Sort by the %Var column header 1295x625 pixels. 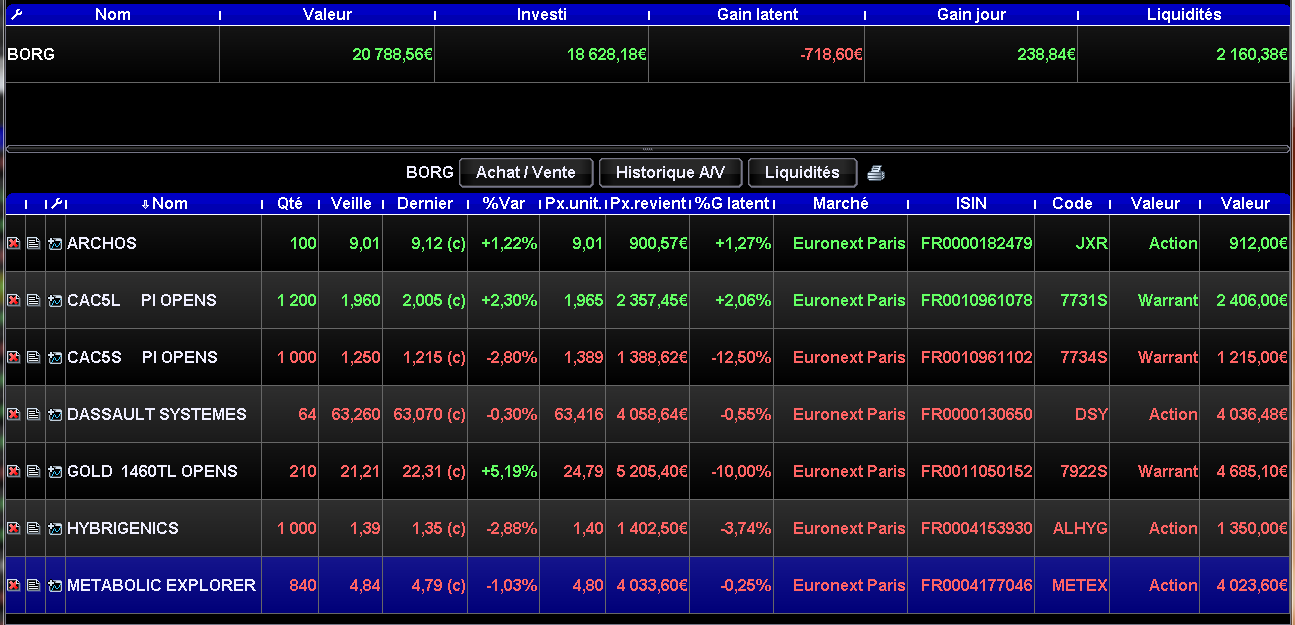pos(503,203)
